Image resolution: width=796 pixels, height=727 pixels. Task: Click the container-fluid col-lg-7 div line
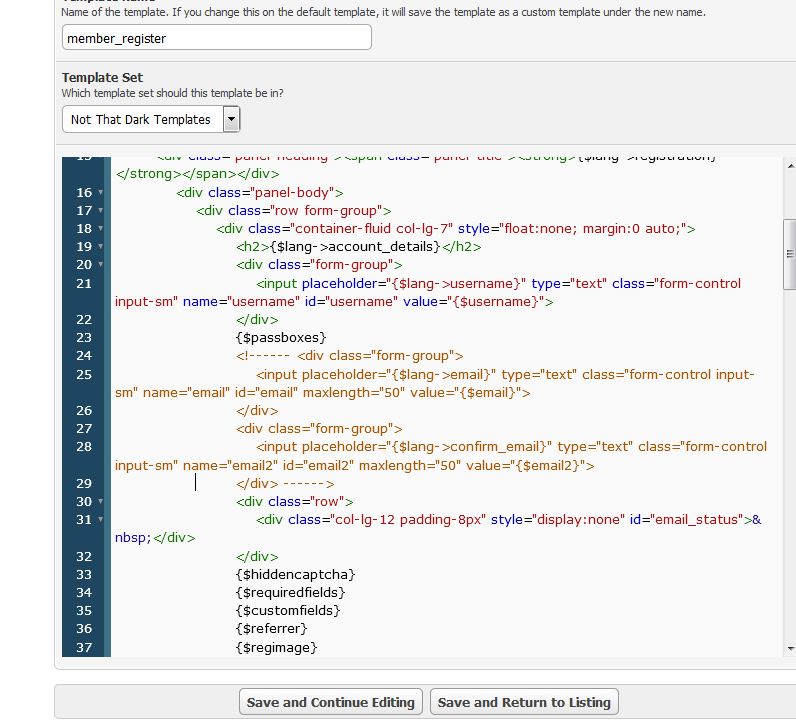455,228
